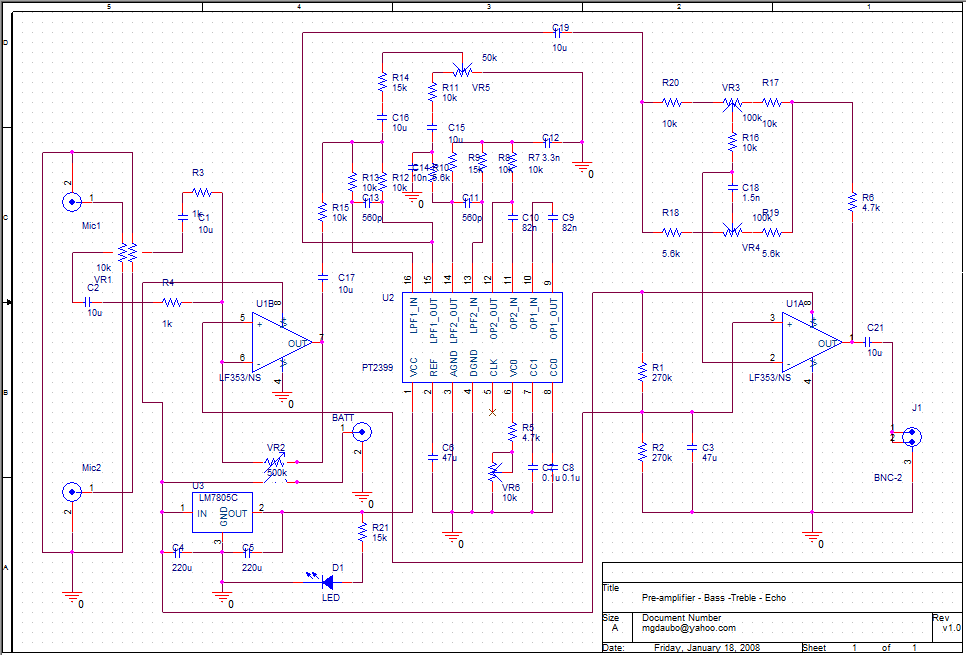This screenshot has width=966, height=655.
Task: Select the R16 10k resistor symbol
Action: coord(732,142)
